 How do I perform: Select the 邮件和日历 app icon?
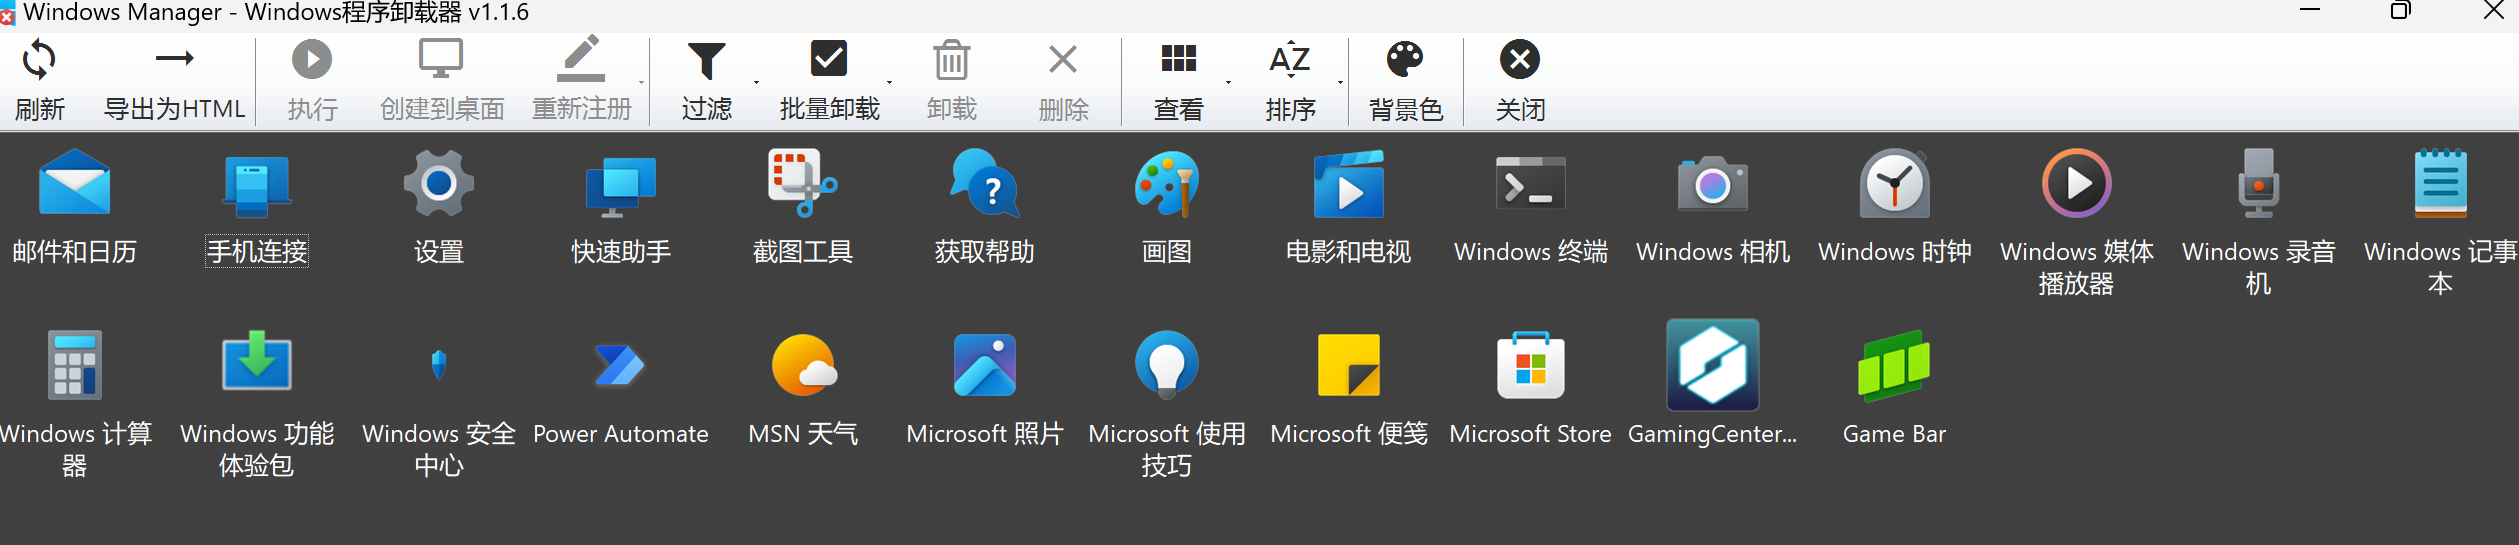75,183
